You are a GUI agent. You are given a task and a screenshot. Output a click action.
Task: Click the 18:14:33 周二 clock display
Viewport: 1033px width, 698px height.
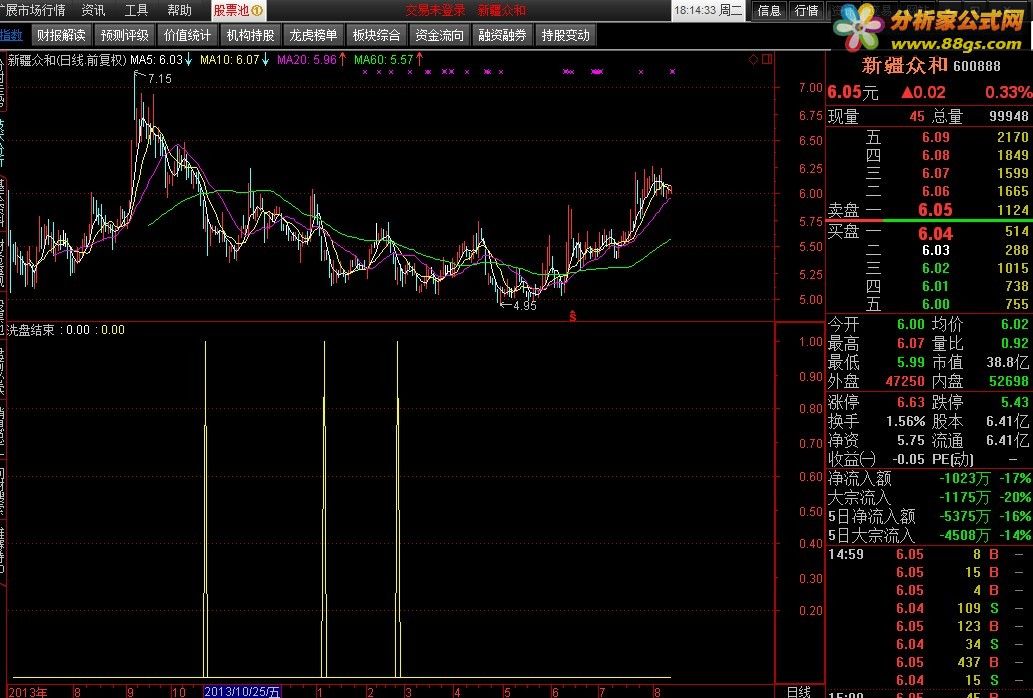[x=708, y=11]
